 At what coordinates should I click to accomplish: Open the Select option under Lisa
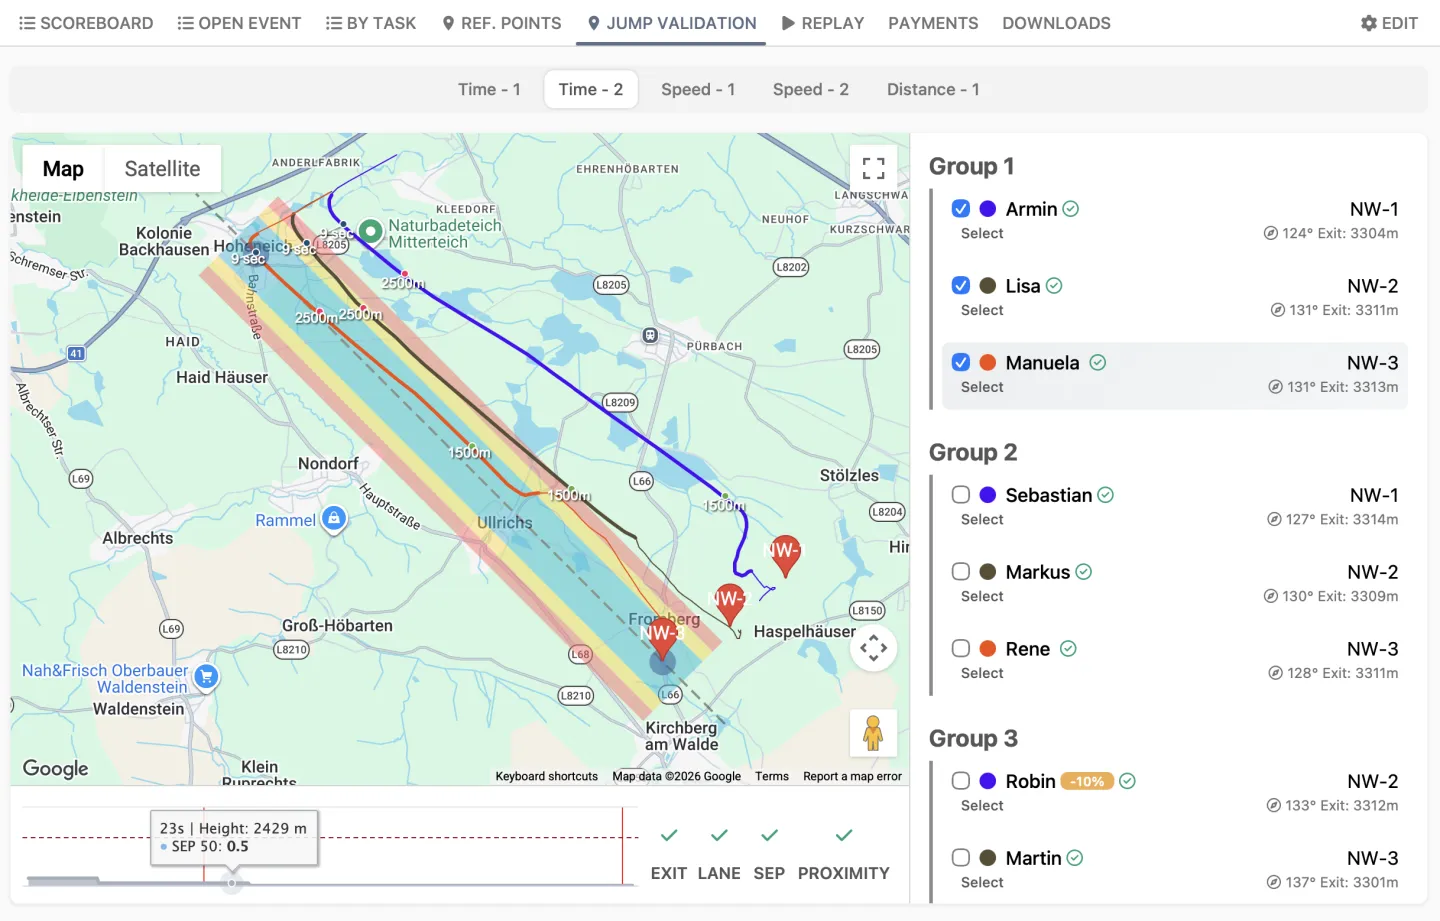982,310
